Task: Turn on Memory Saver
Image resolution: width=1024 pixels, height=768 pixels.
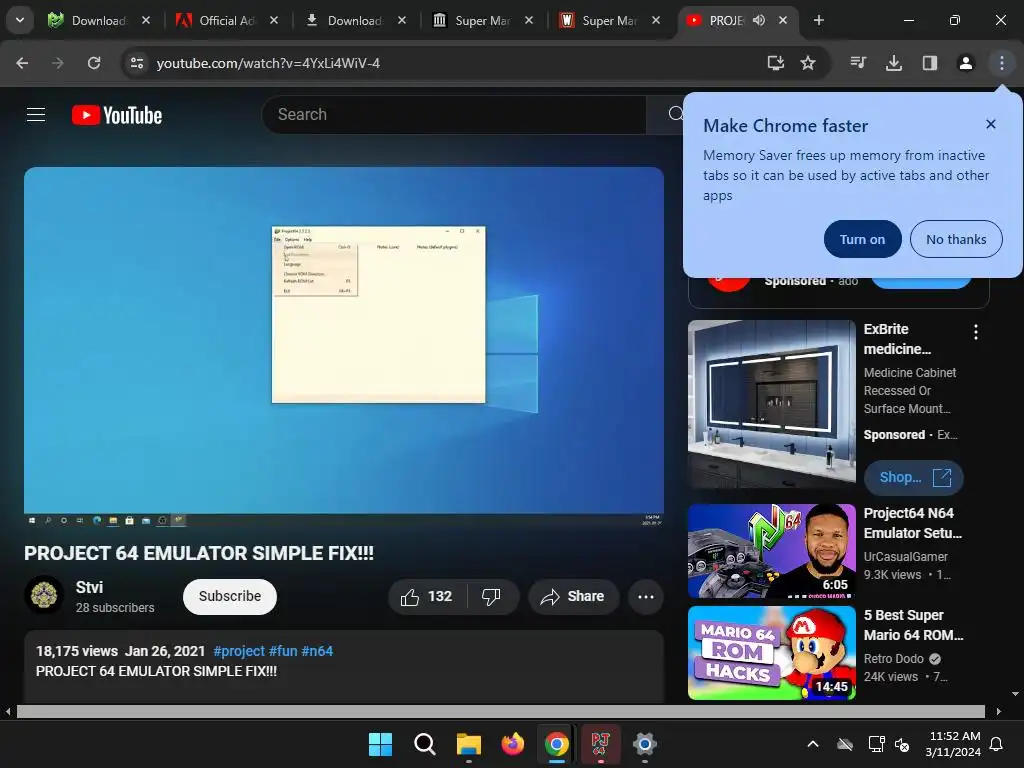Action: pyautogui.click(x=862, y=239)
